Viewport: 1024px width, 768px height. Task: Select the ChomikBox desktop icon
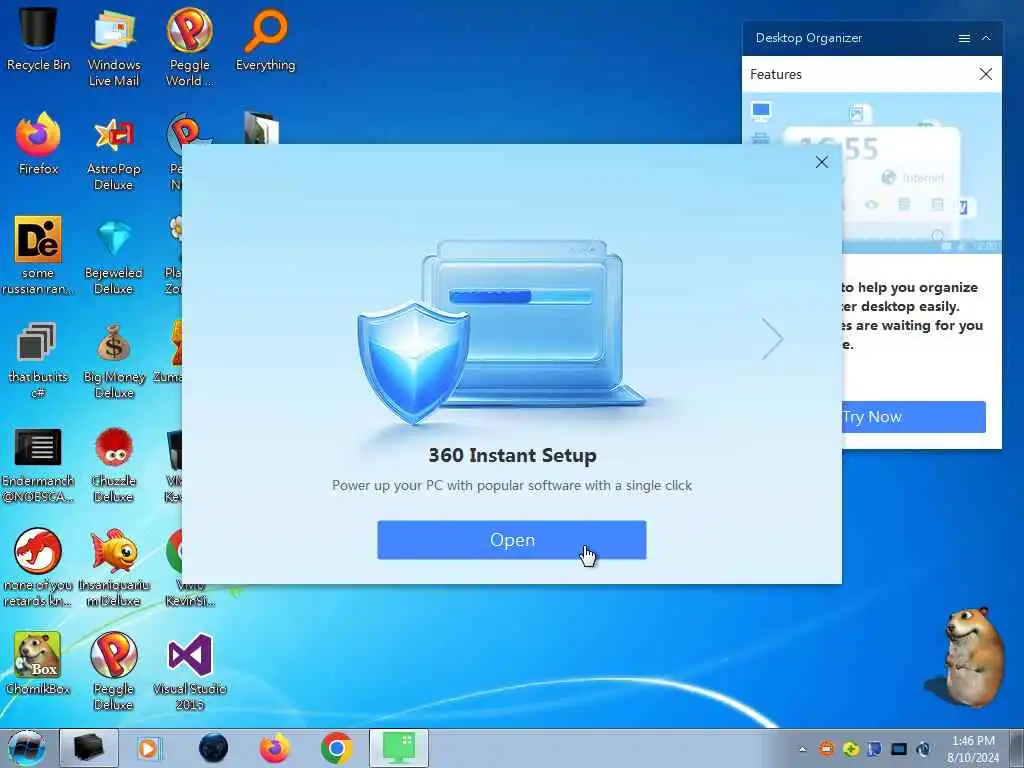pos(38,664)
